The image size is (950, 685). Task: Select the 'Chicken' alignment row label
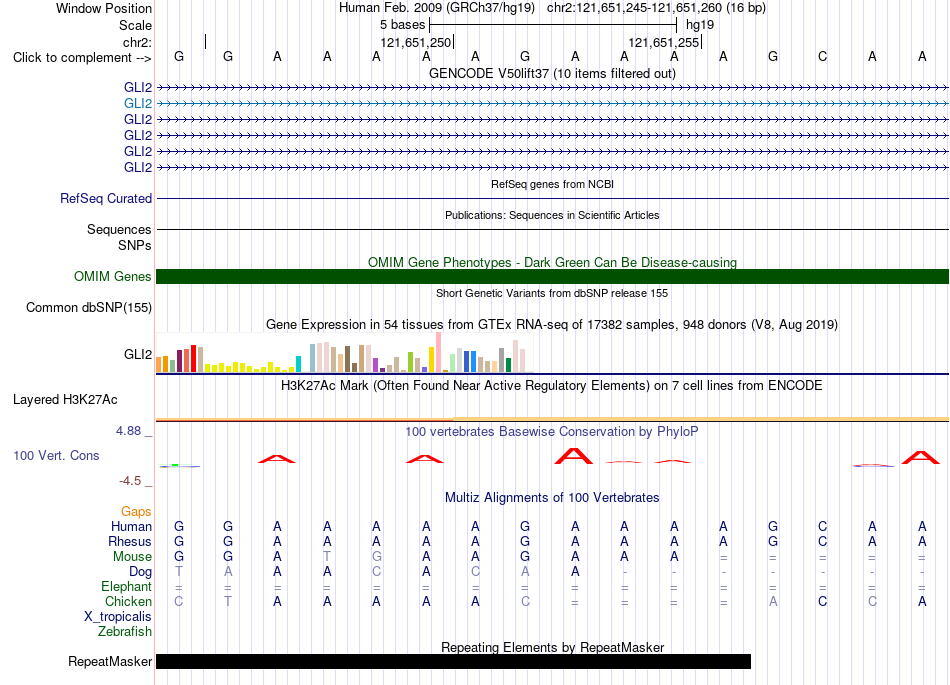[x=128, y=601]
